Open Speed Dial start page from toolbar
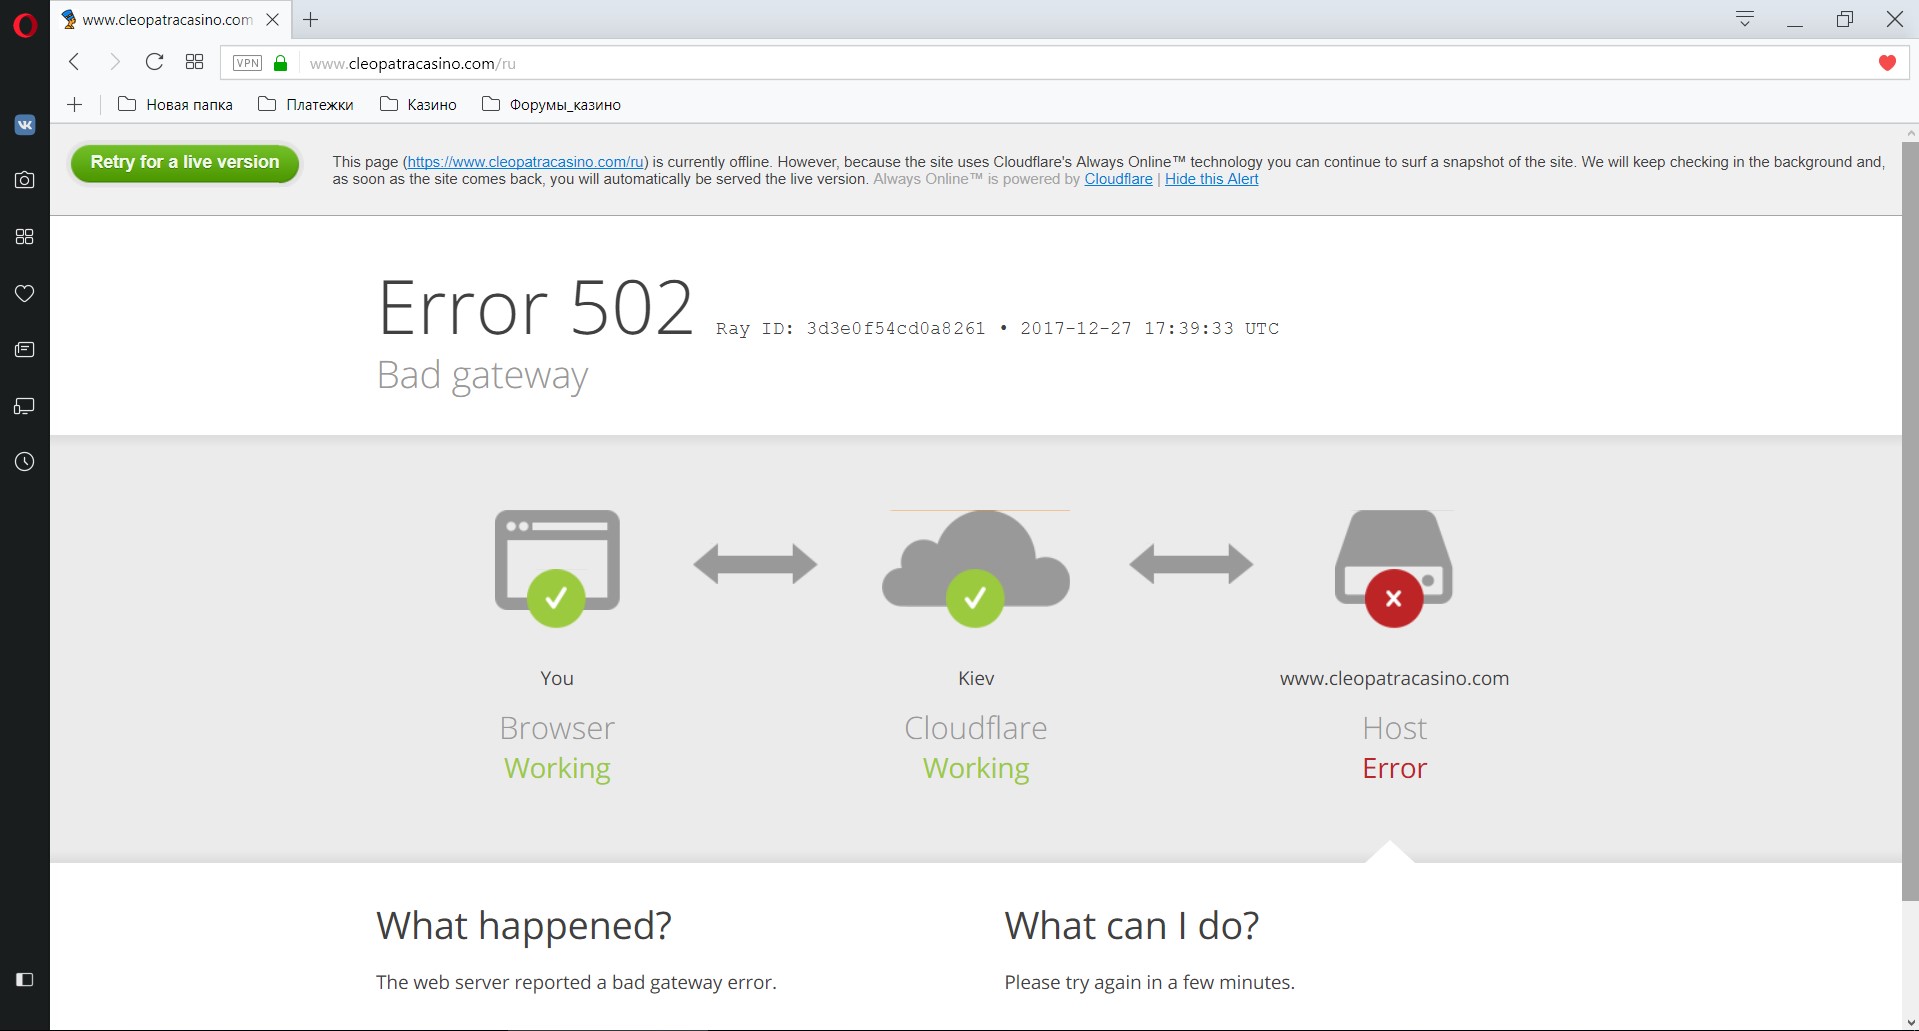The width and height of the screenshot is (1919, 1031). 194,62
